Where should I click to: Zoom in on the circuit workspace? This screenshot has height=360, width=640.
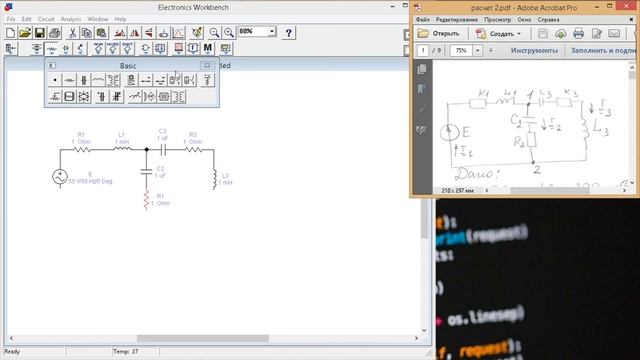click(229, 33)
